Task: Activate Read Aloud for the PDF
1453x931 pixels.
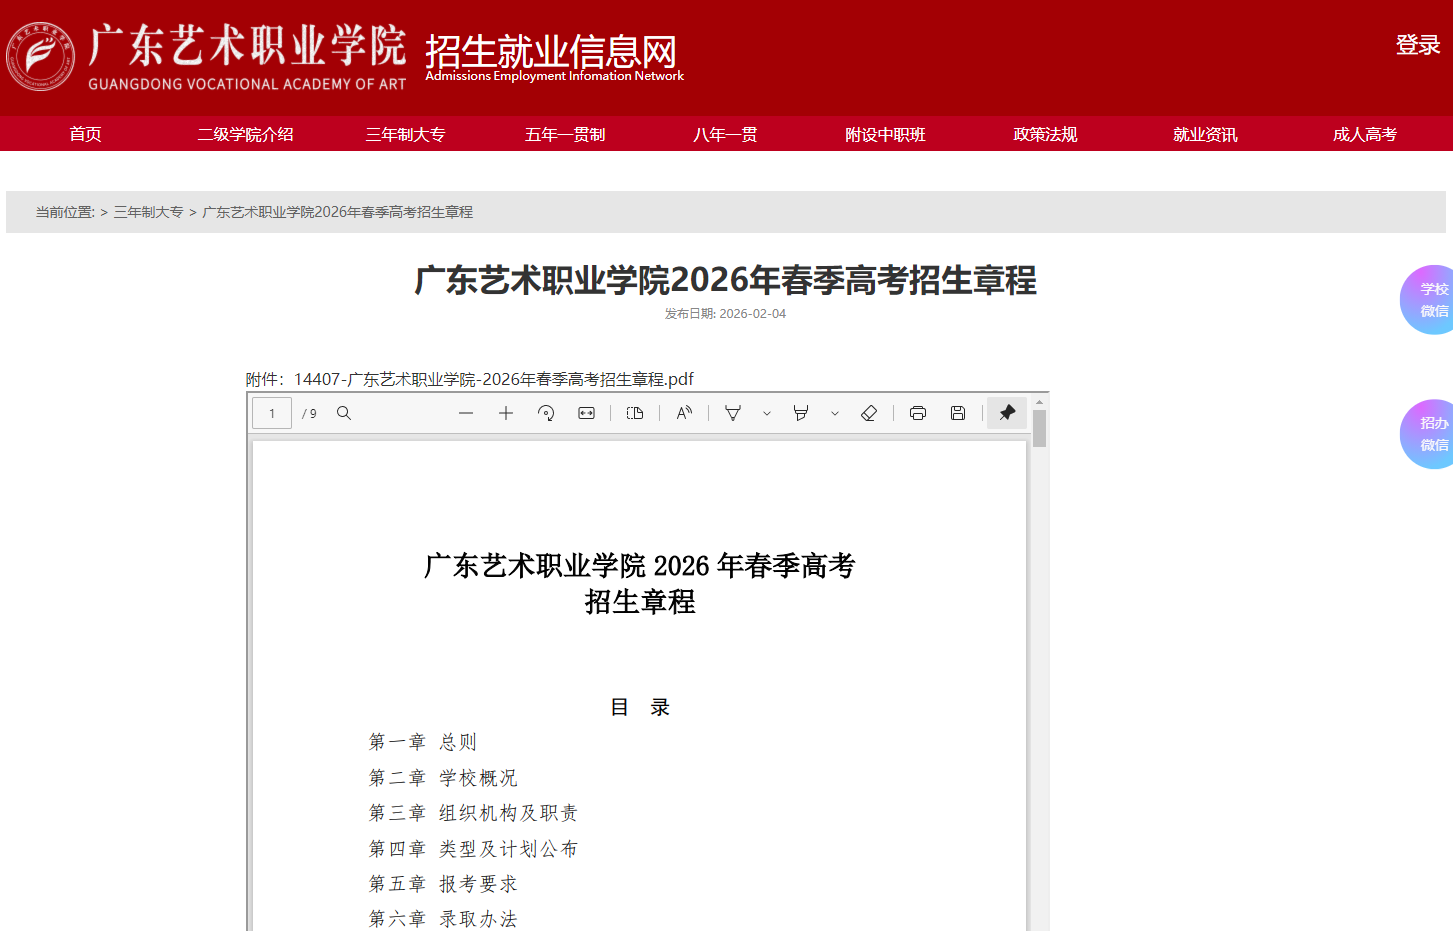Action: click(684, 412)
